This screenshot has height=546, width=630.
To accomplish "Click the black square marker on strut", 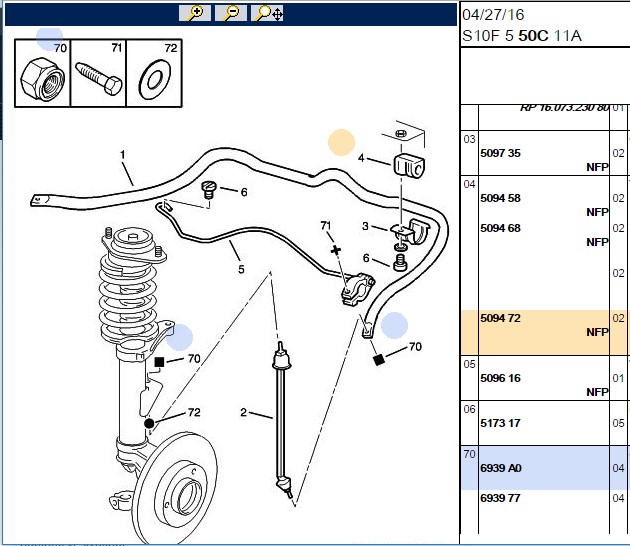I will click(x=160, y=362).
